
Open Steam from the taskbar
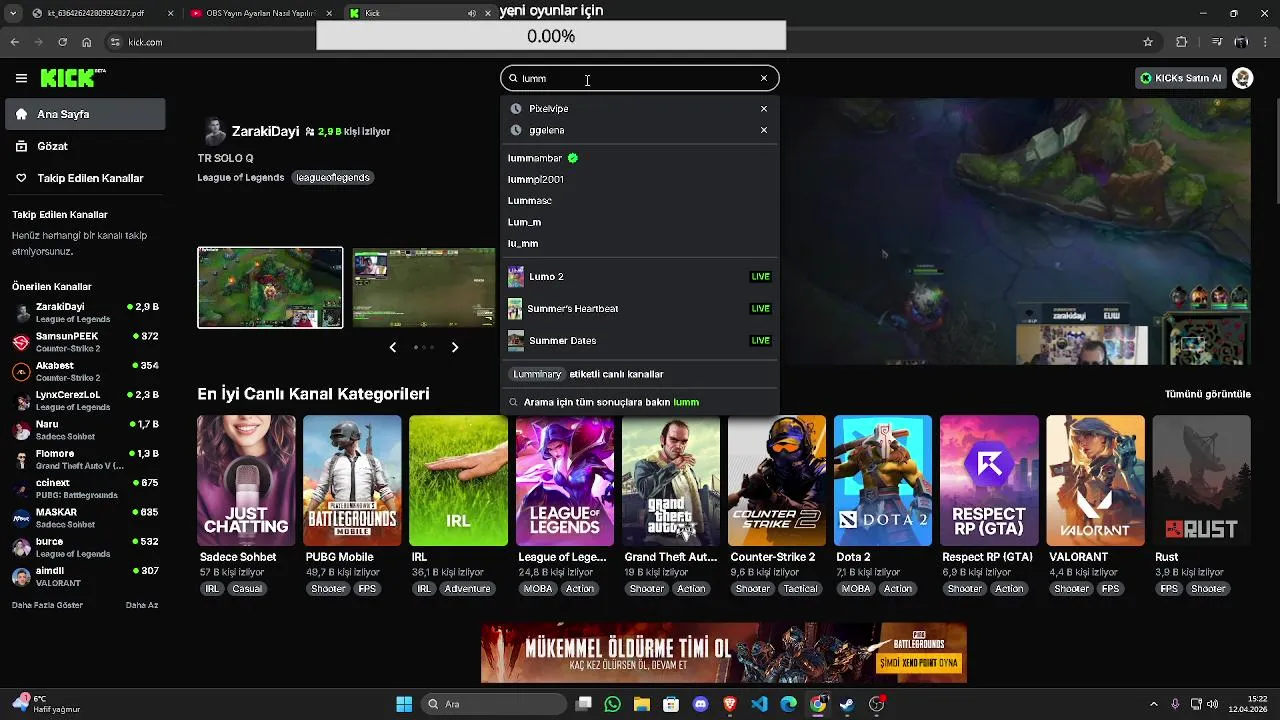point(847,704)
